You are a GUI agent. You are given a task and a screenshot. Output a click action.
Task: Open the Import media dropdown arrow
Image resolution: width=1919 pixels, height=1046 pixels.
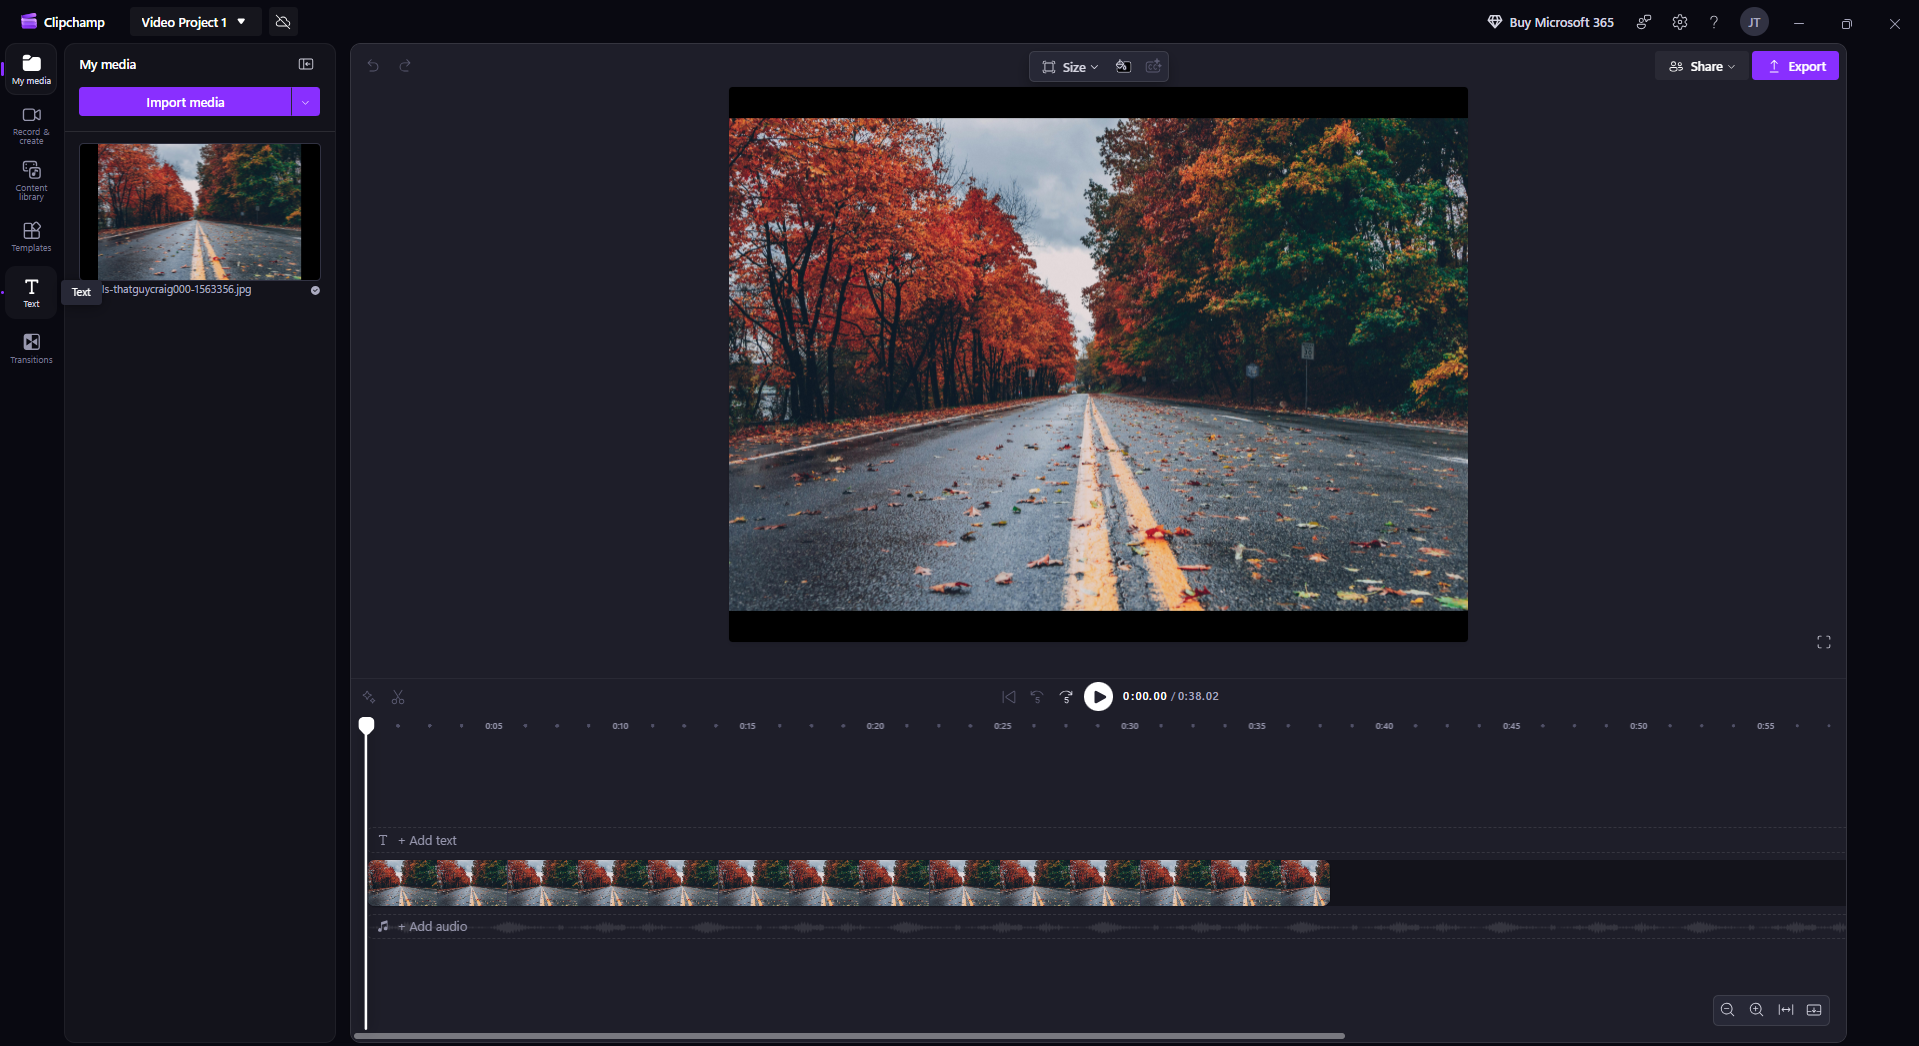tap(306, 102)
